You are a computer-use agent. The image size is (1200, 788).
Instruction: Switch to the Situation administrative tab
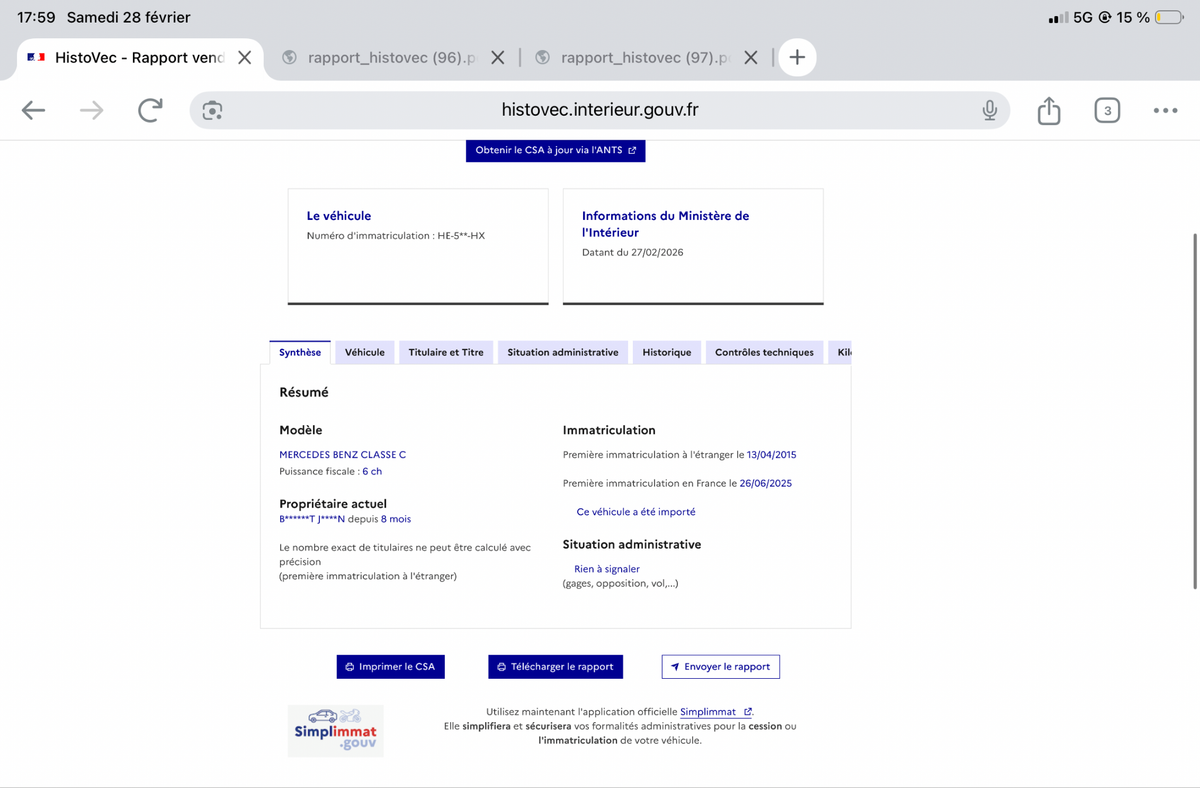(x=563, y=352)
